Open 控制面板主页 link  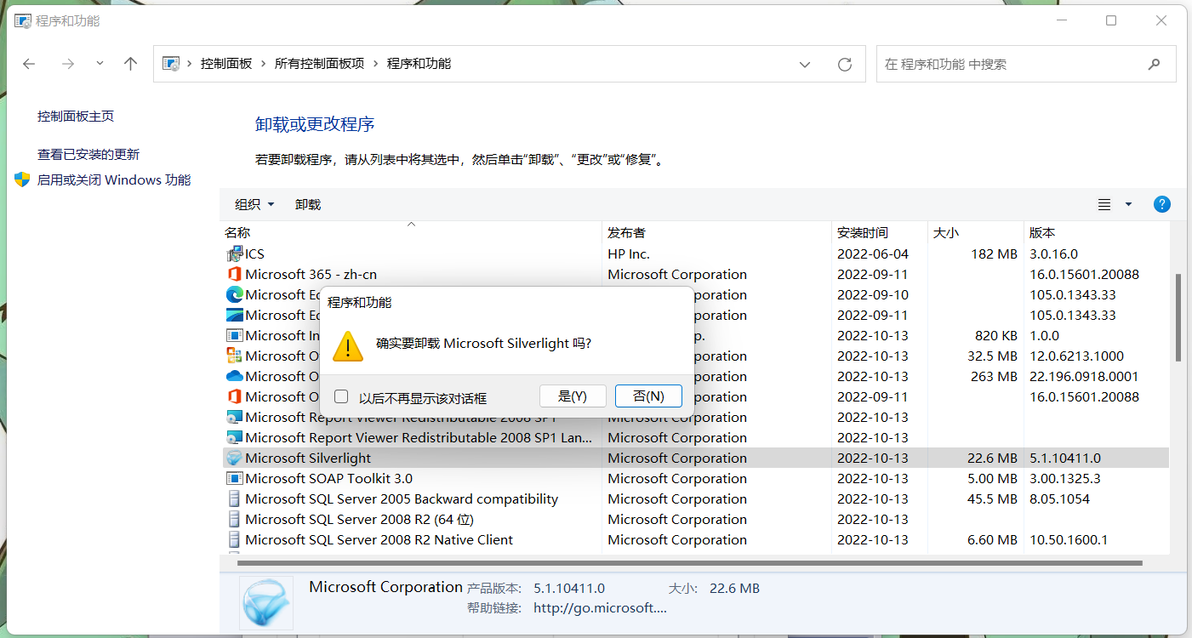coord(75,116)
